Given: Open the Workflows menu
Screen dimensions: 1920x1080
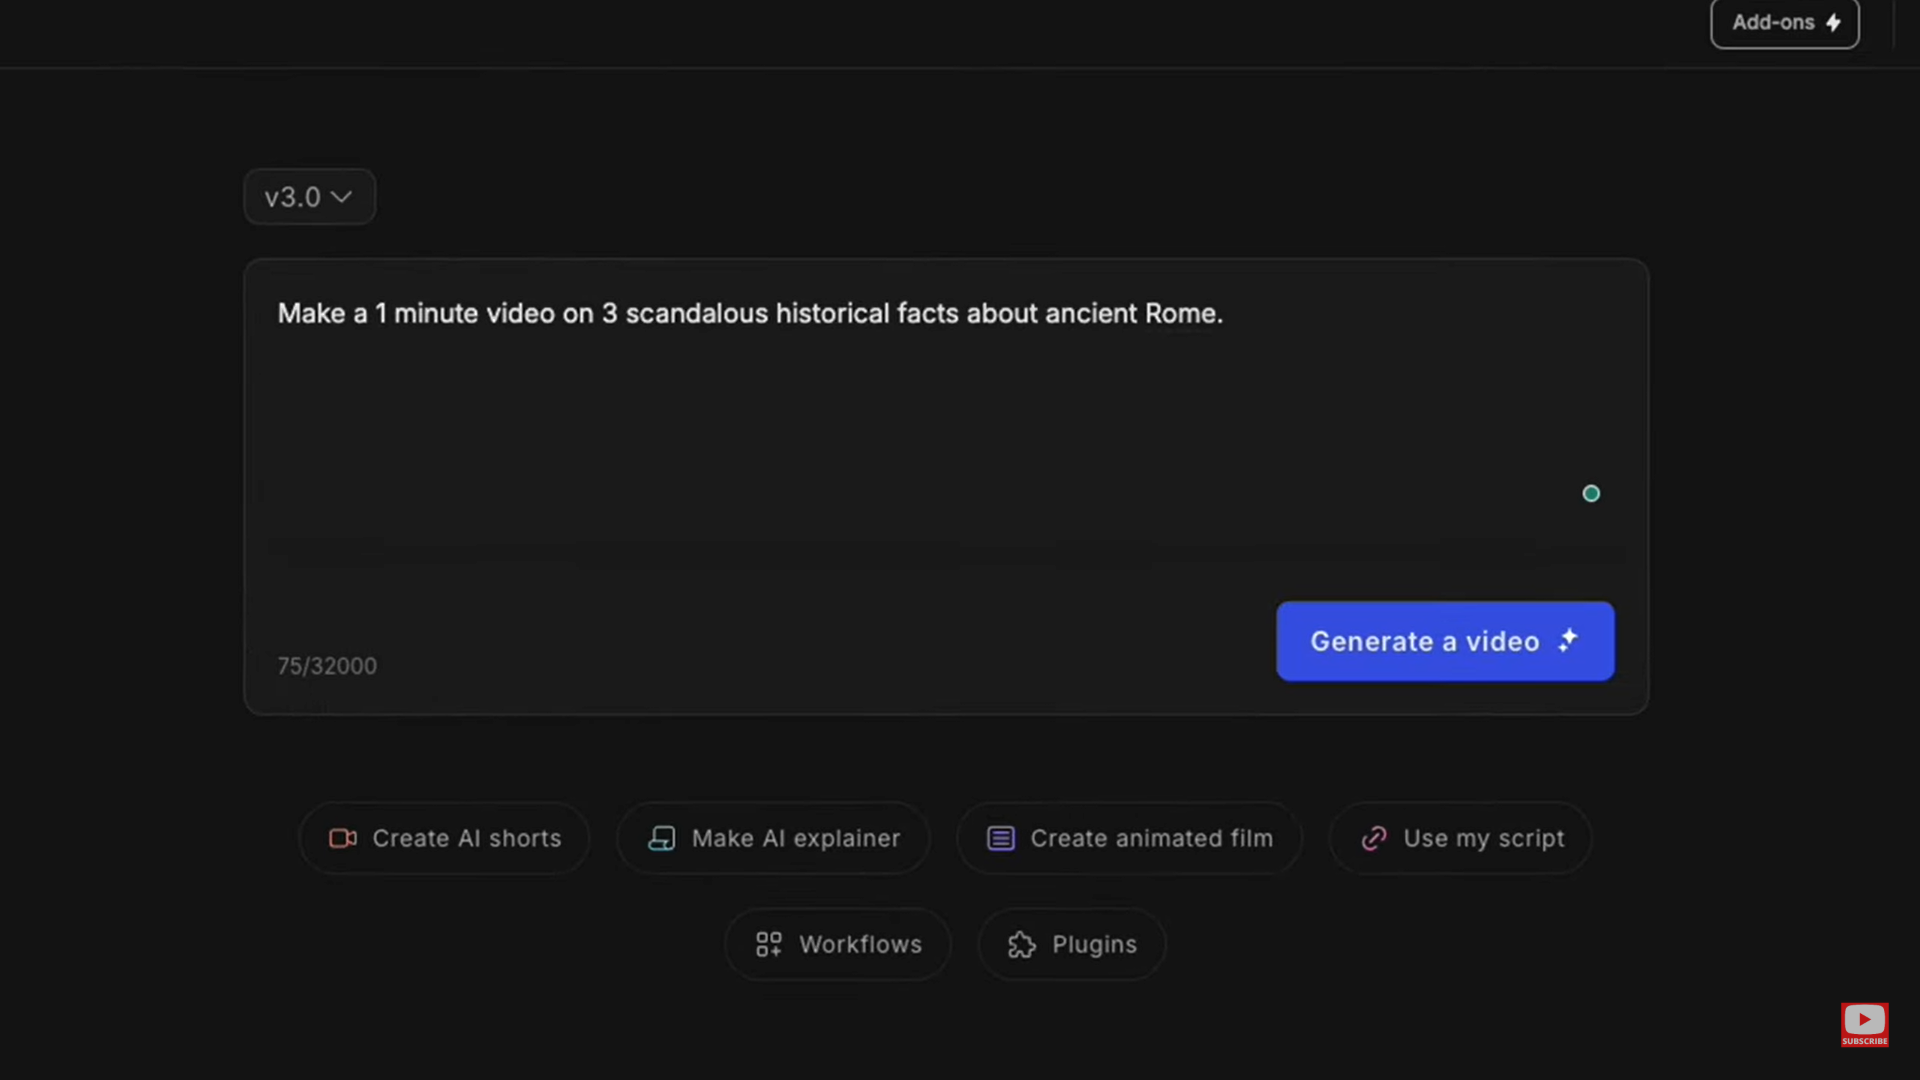Looking at the screenshot, I should click(838, 944).
